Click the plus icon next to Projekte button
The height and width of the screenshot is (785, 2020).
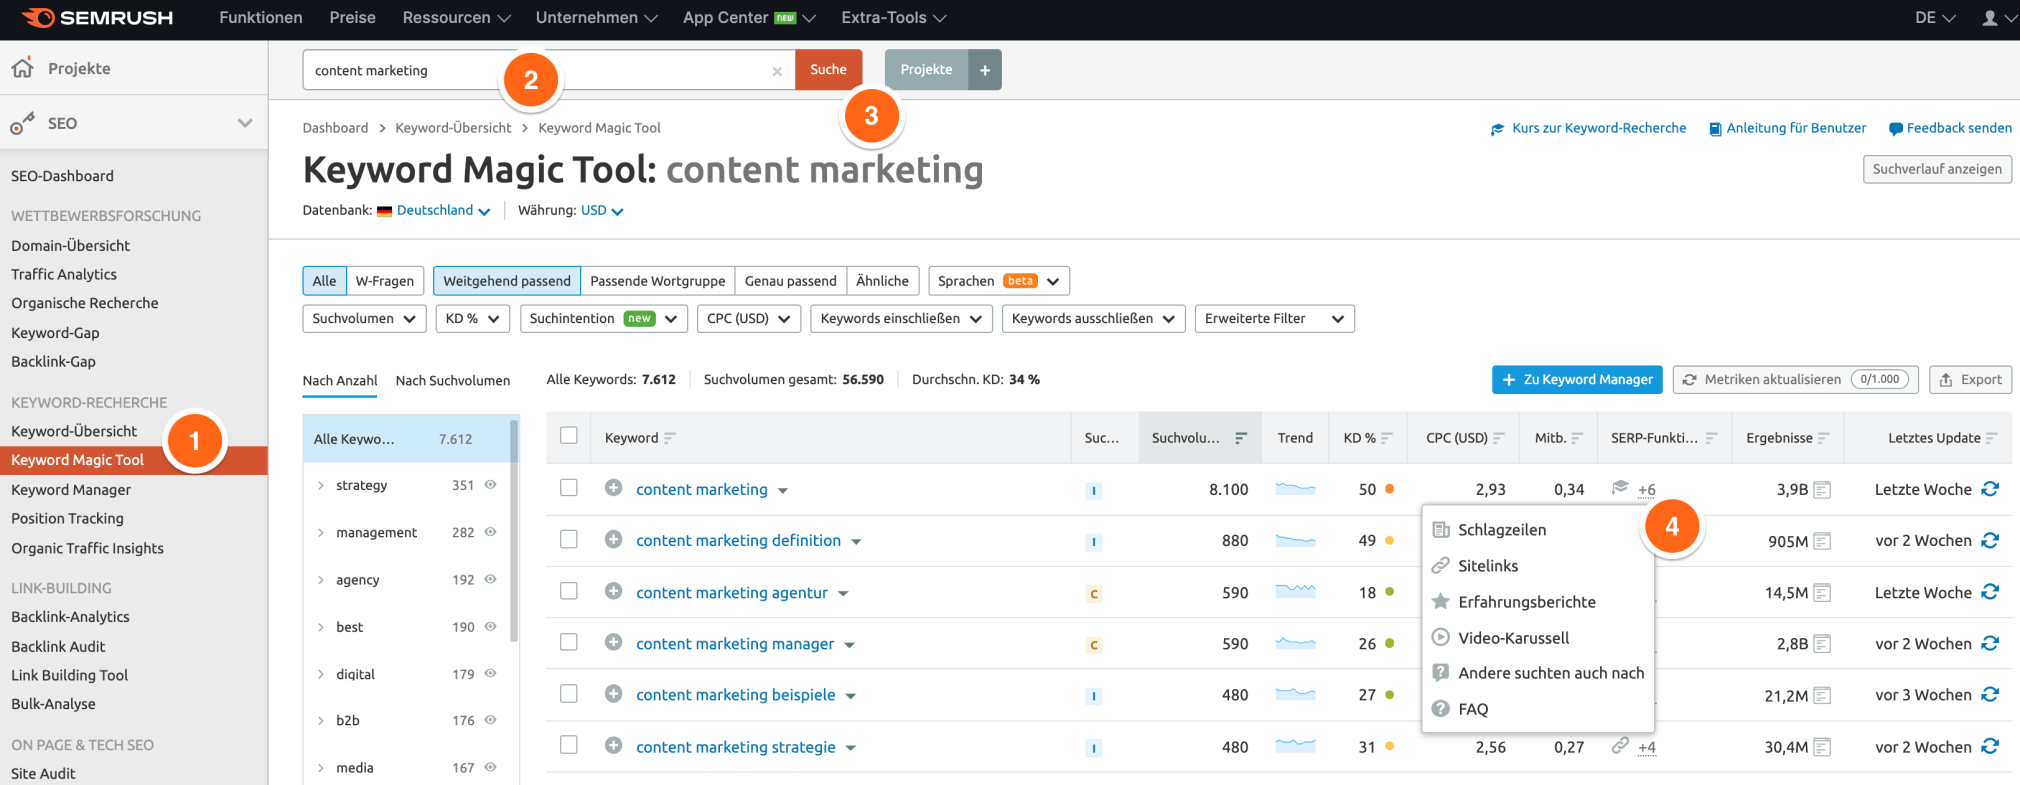click(985, 70)
